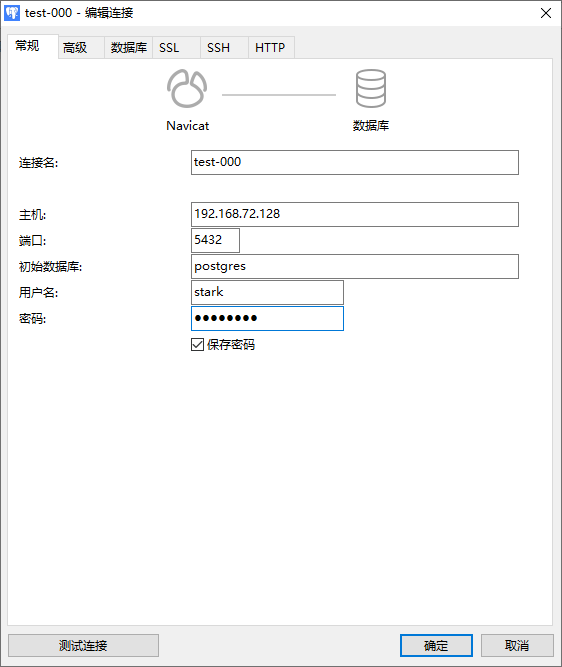Image resolution: width=562 pixels, height=667 pixels.
Task: Confirm with the 确定 button
Action: 436,645
